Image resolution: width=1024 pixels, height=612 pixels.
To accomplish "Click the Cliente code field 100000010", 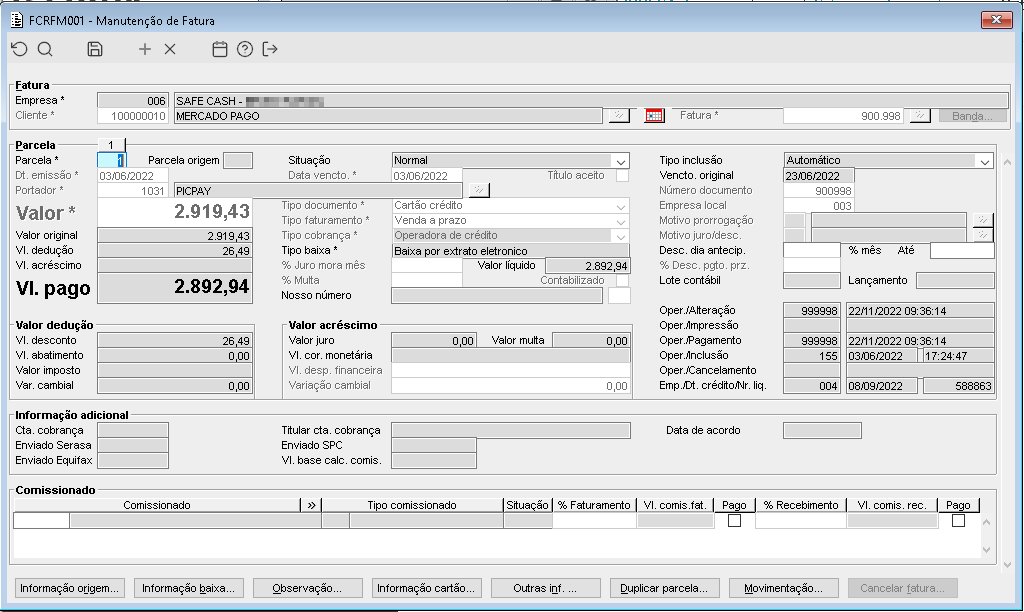I will click(x=133, y=116).
